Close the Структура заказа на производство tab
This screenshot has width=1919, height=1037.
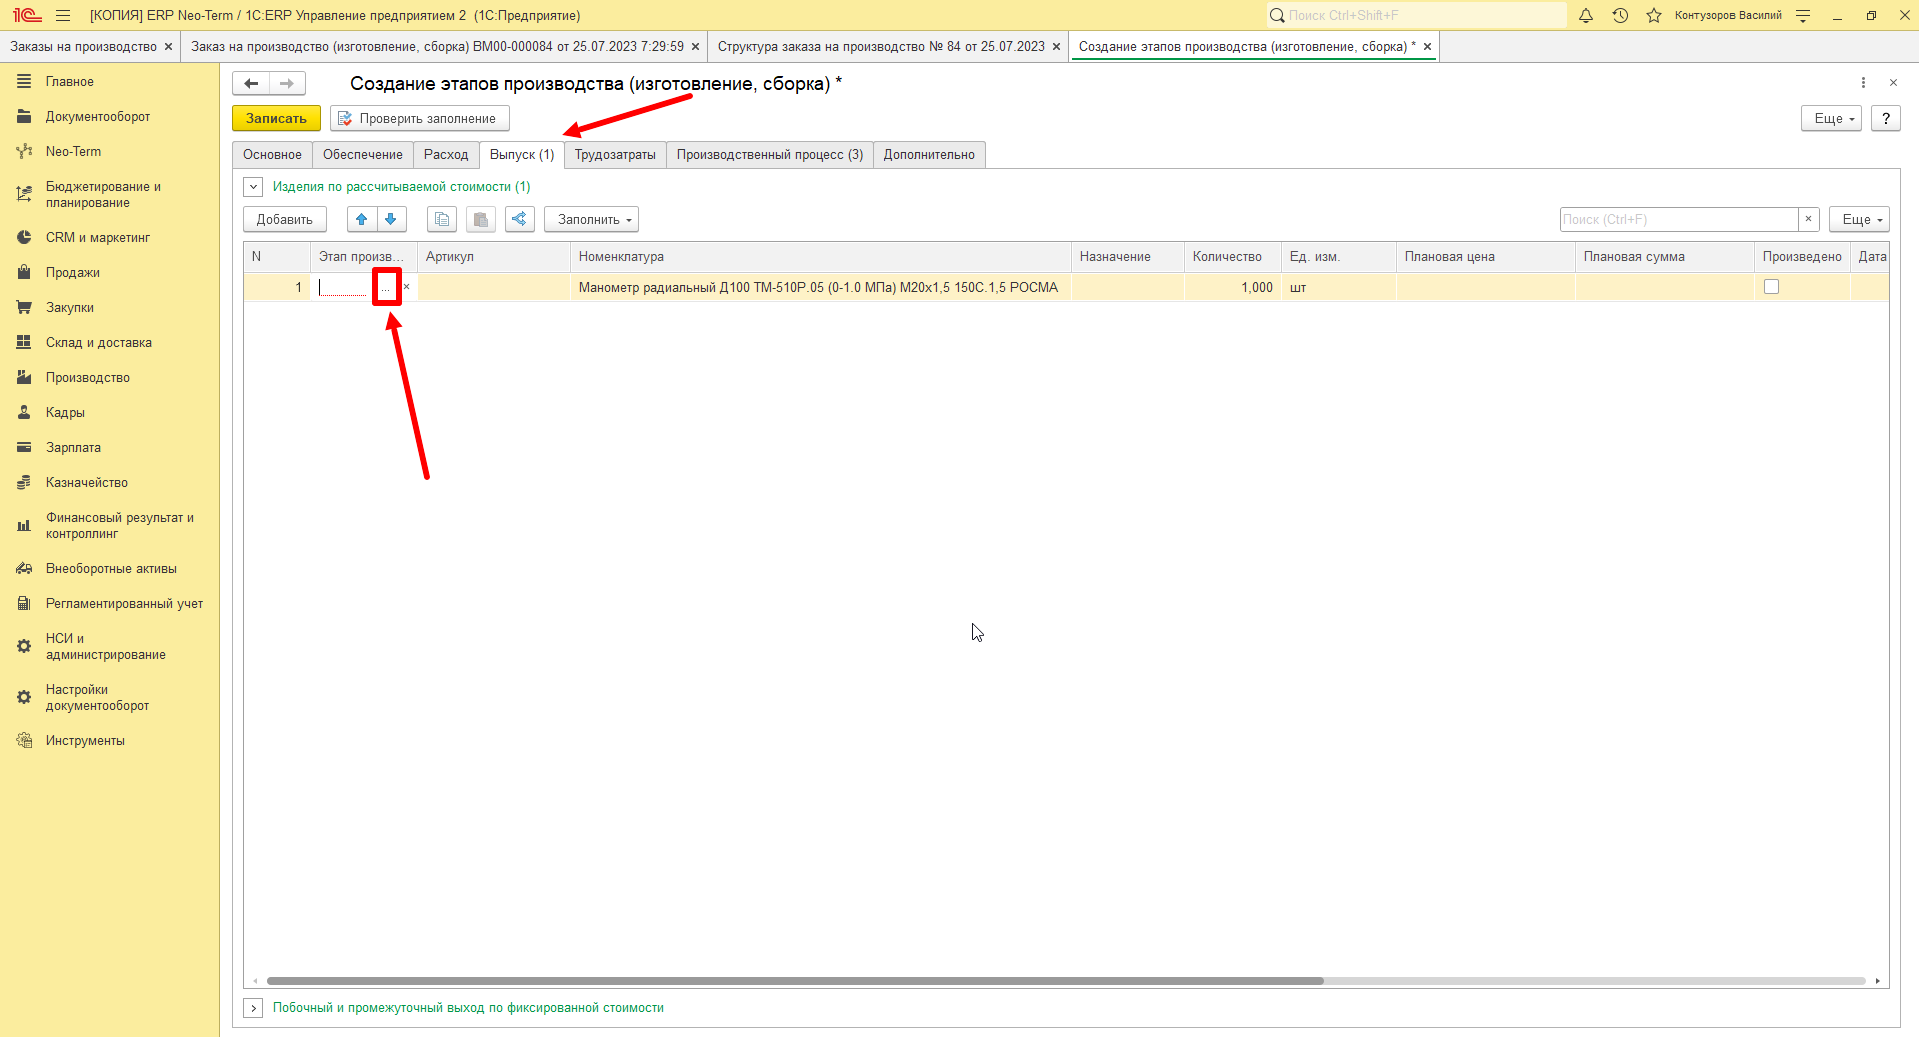coord(1056,46)
